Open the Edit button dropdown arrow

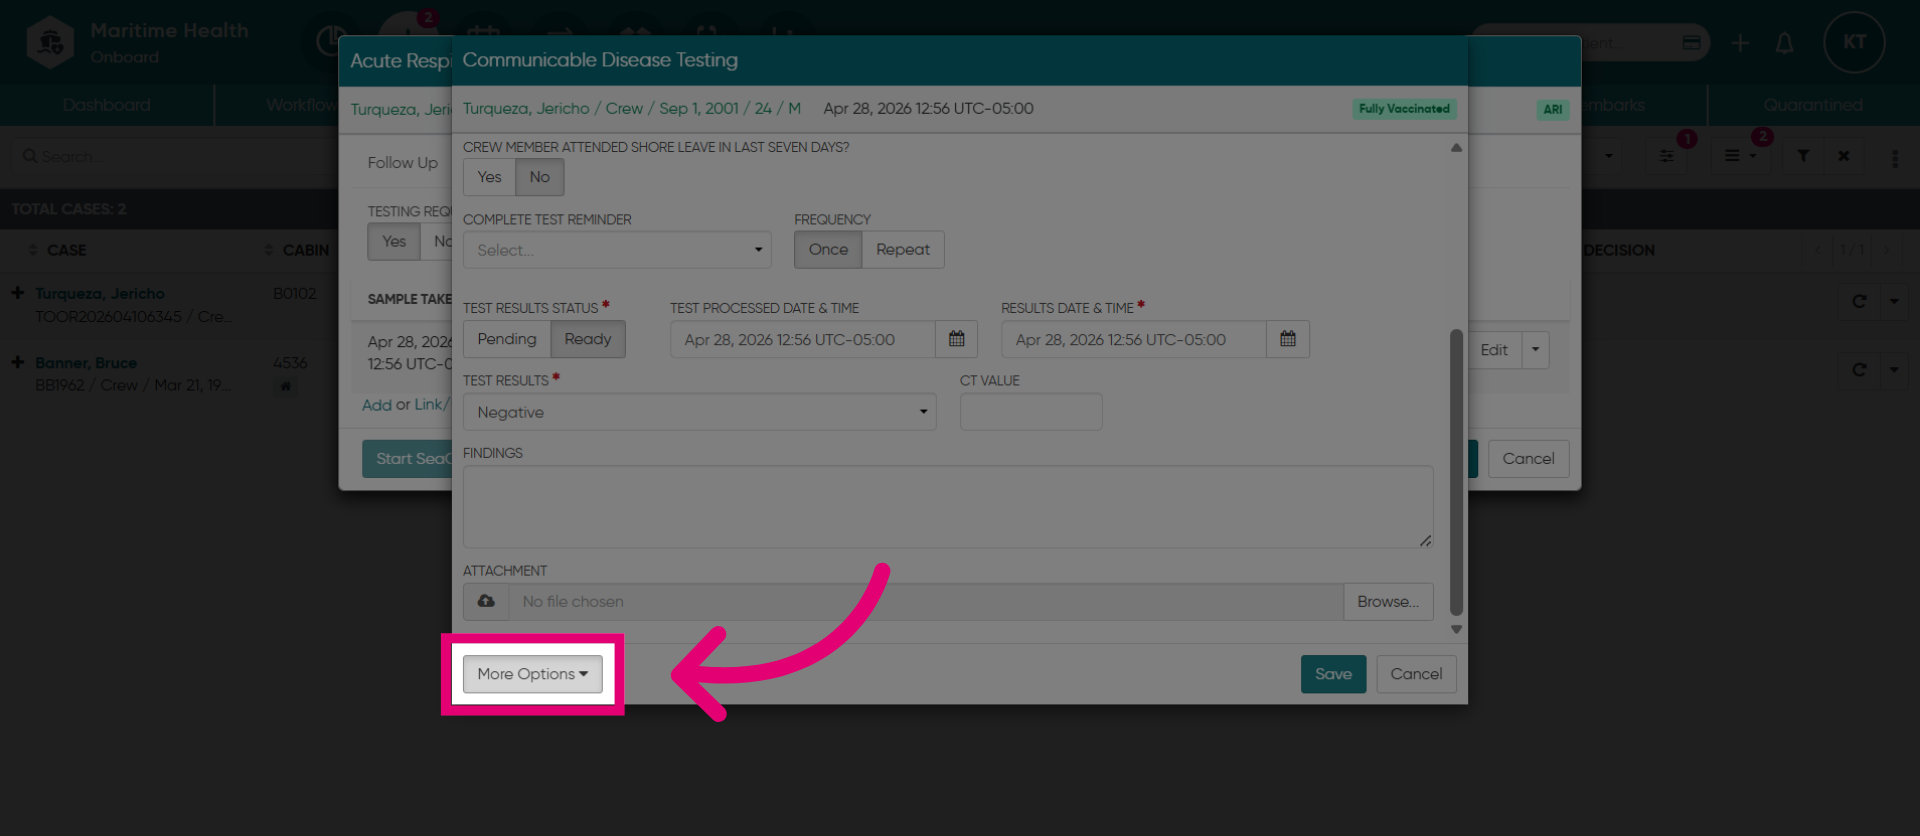coord(1535,350)
